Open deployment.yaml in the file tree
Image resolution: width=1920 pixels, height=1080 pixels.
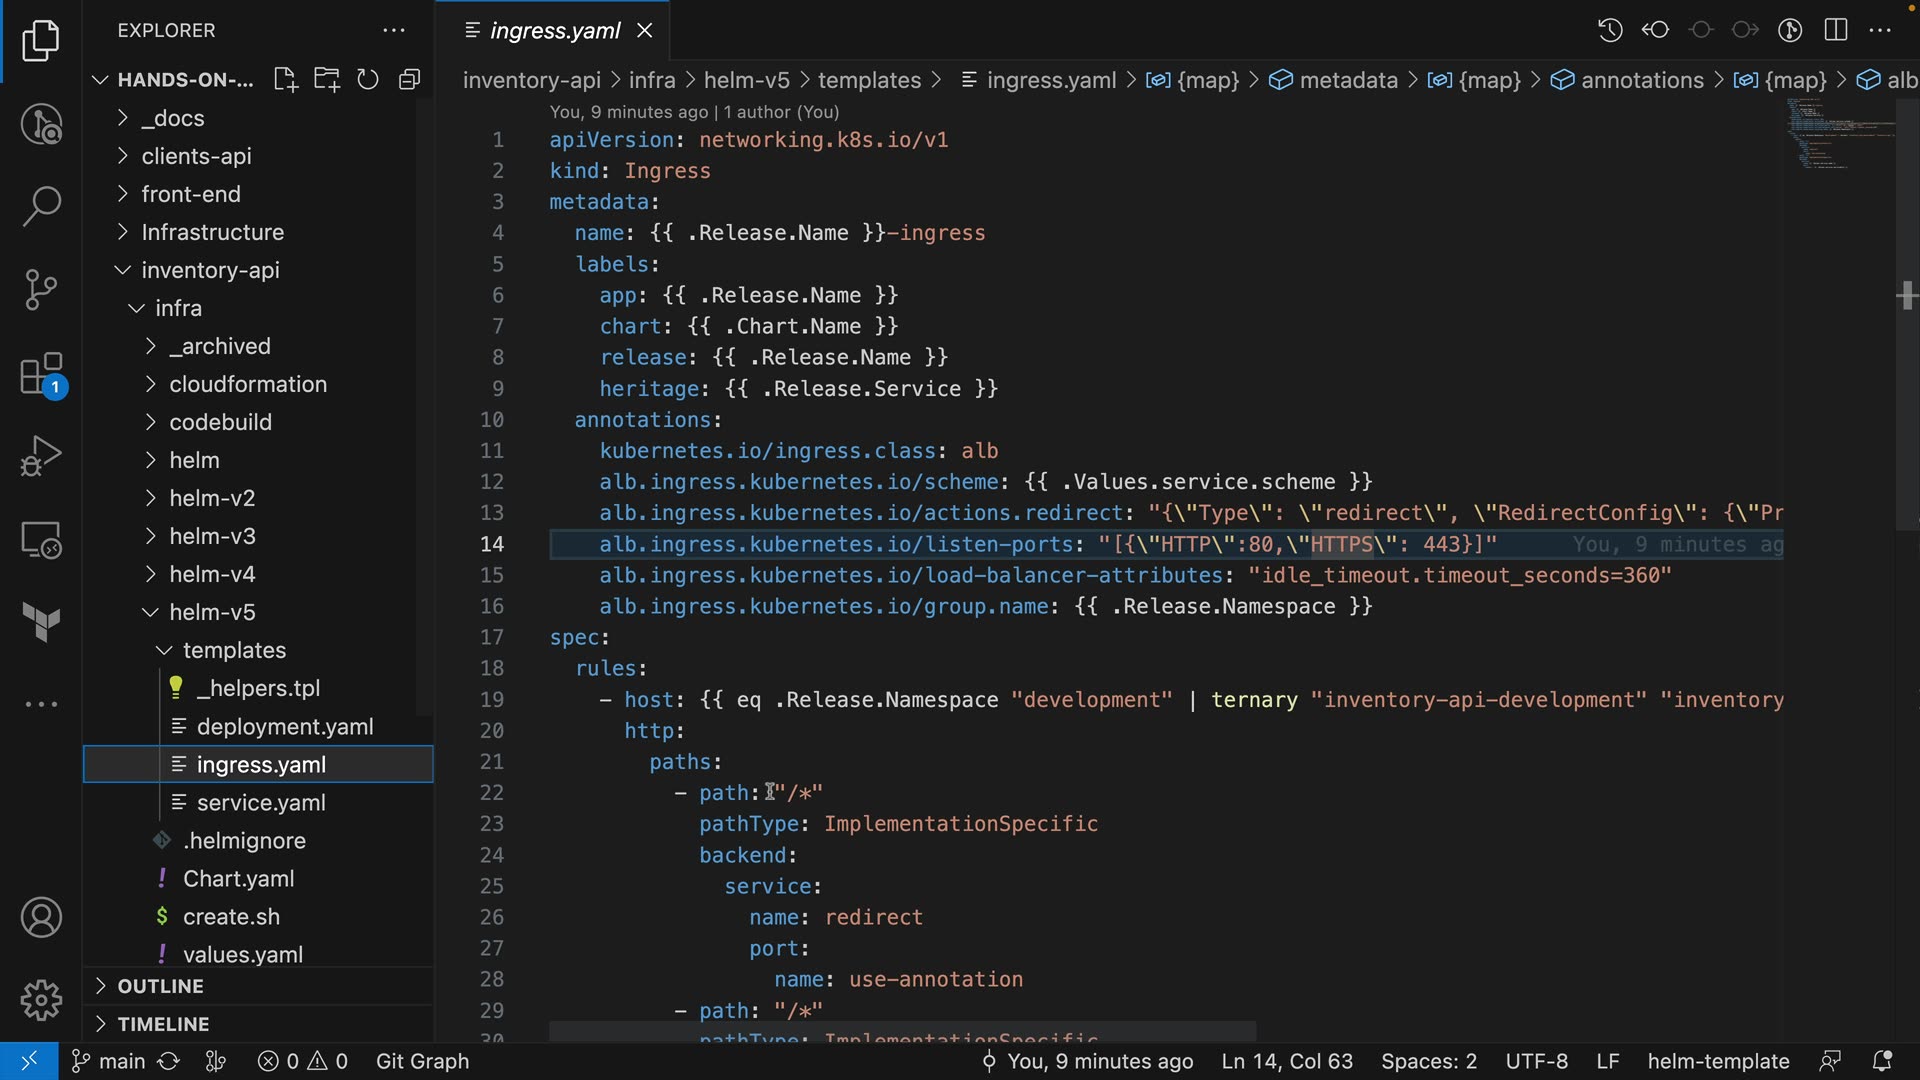(x=285, y=727)
